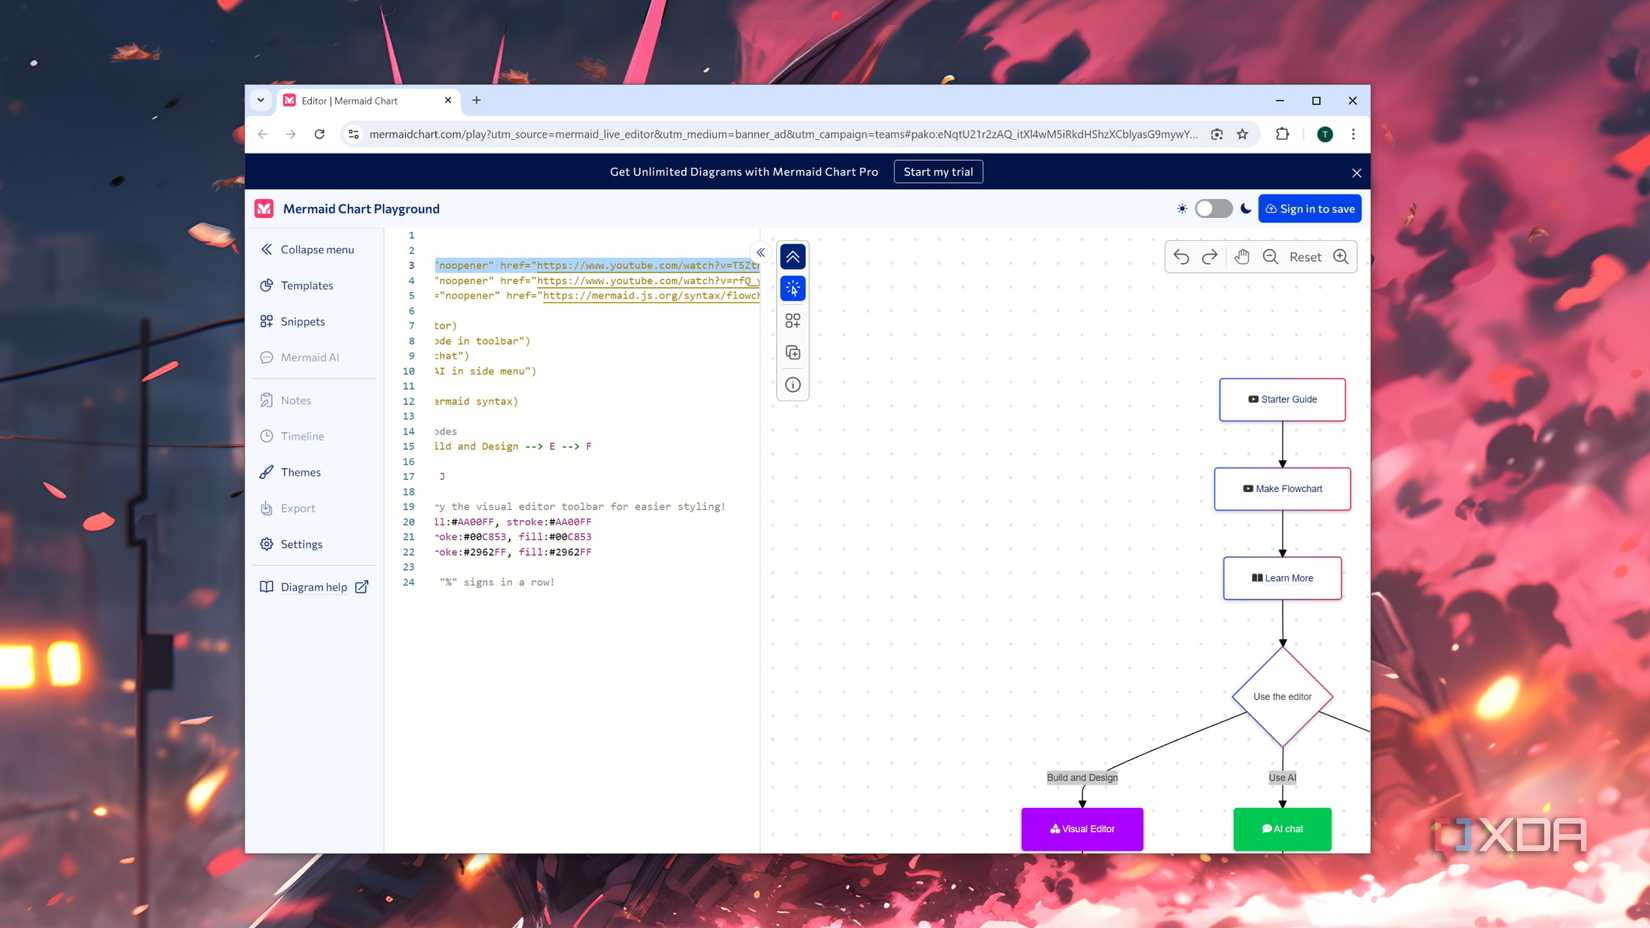The image size is (1650, 928).
Task: Click the mermaid.js.org syntax link on line 5
Action: 651,296
